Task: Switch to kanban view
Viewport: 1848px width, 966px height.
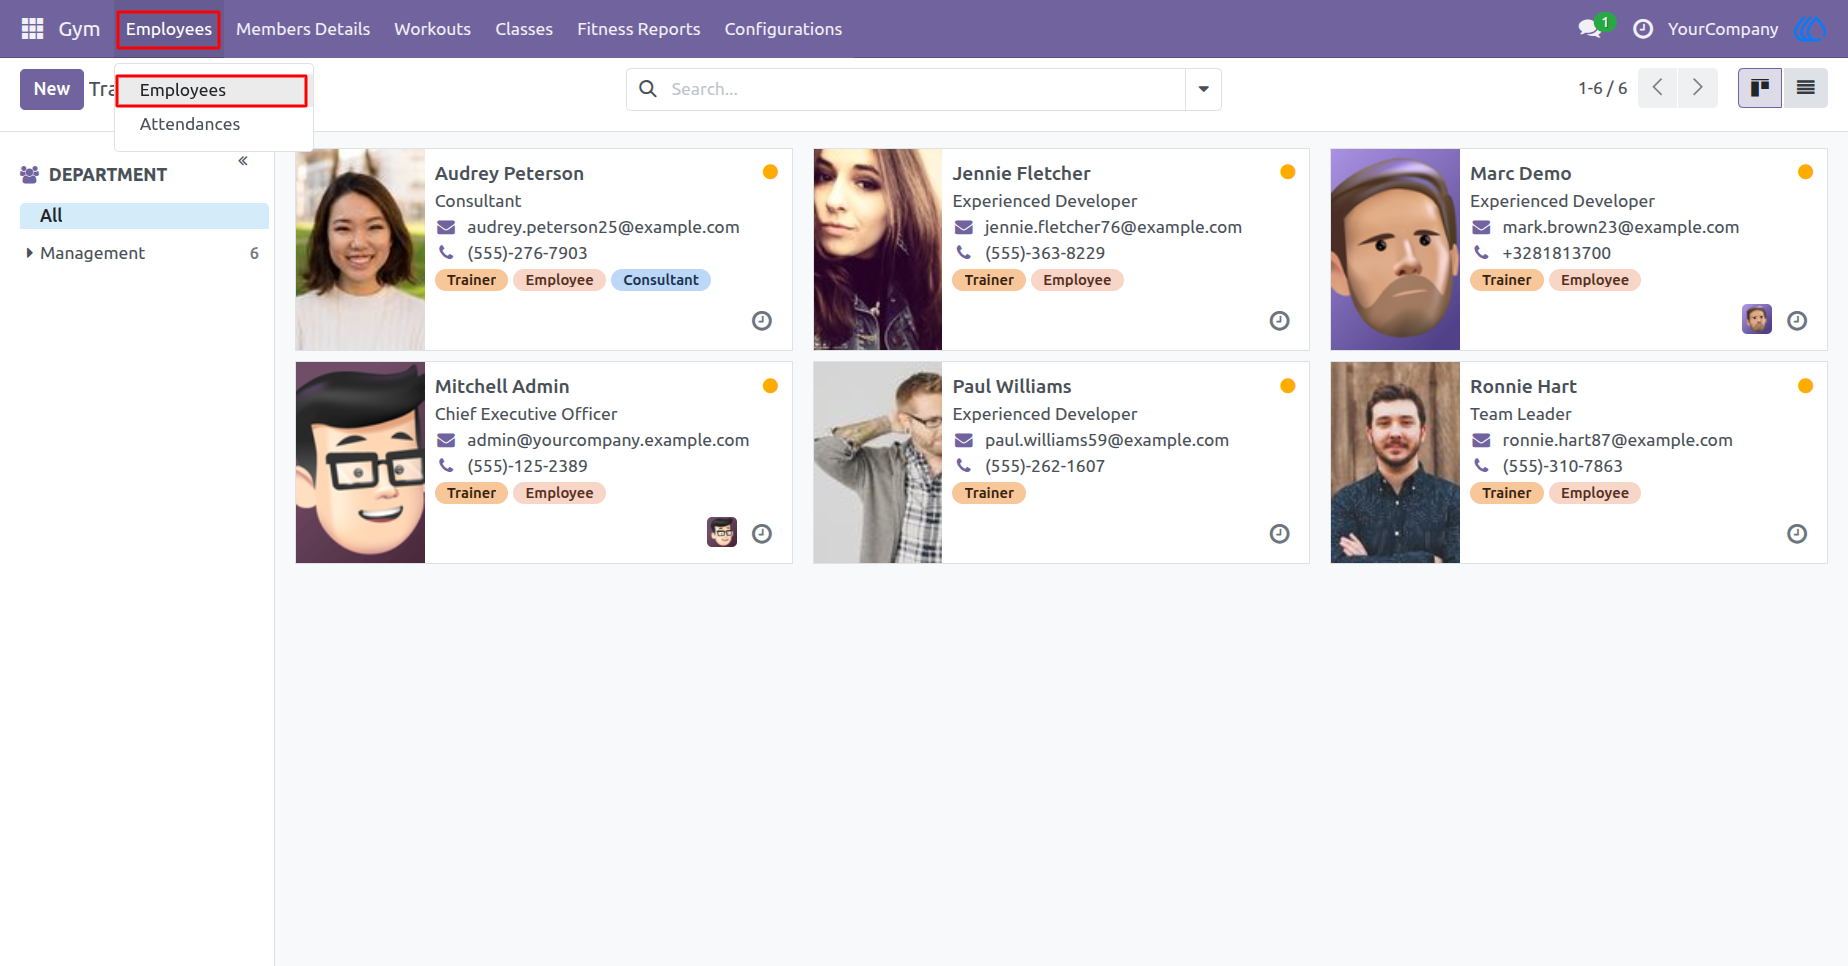Action: (1760, 88)
